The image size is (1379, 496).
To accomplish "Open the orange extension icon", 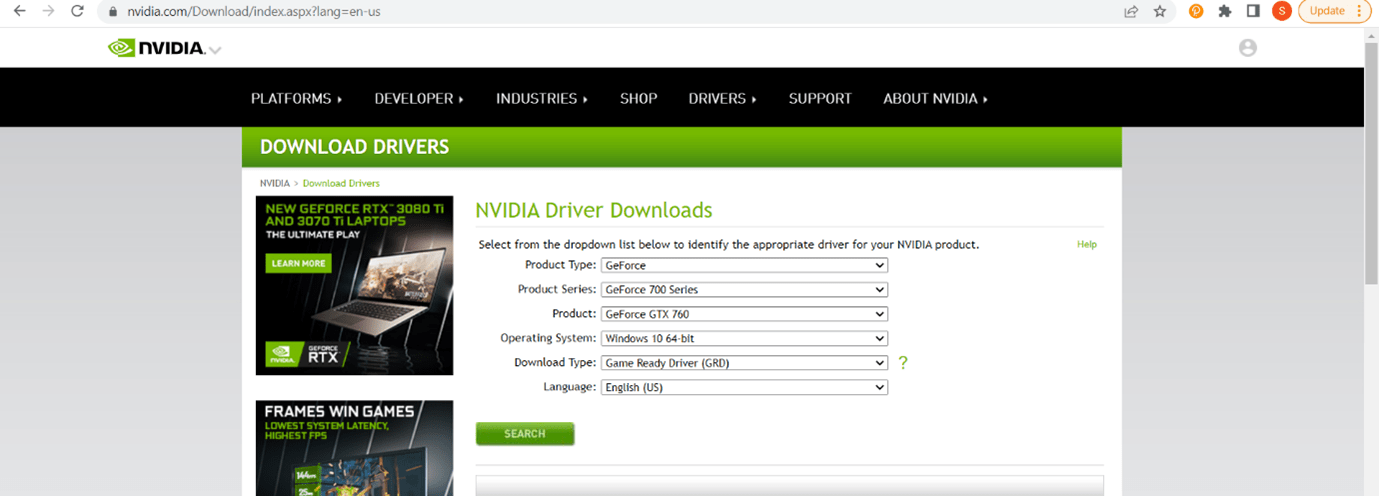I will [x=1196, y=11].
